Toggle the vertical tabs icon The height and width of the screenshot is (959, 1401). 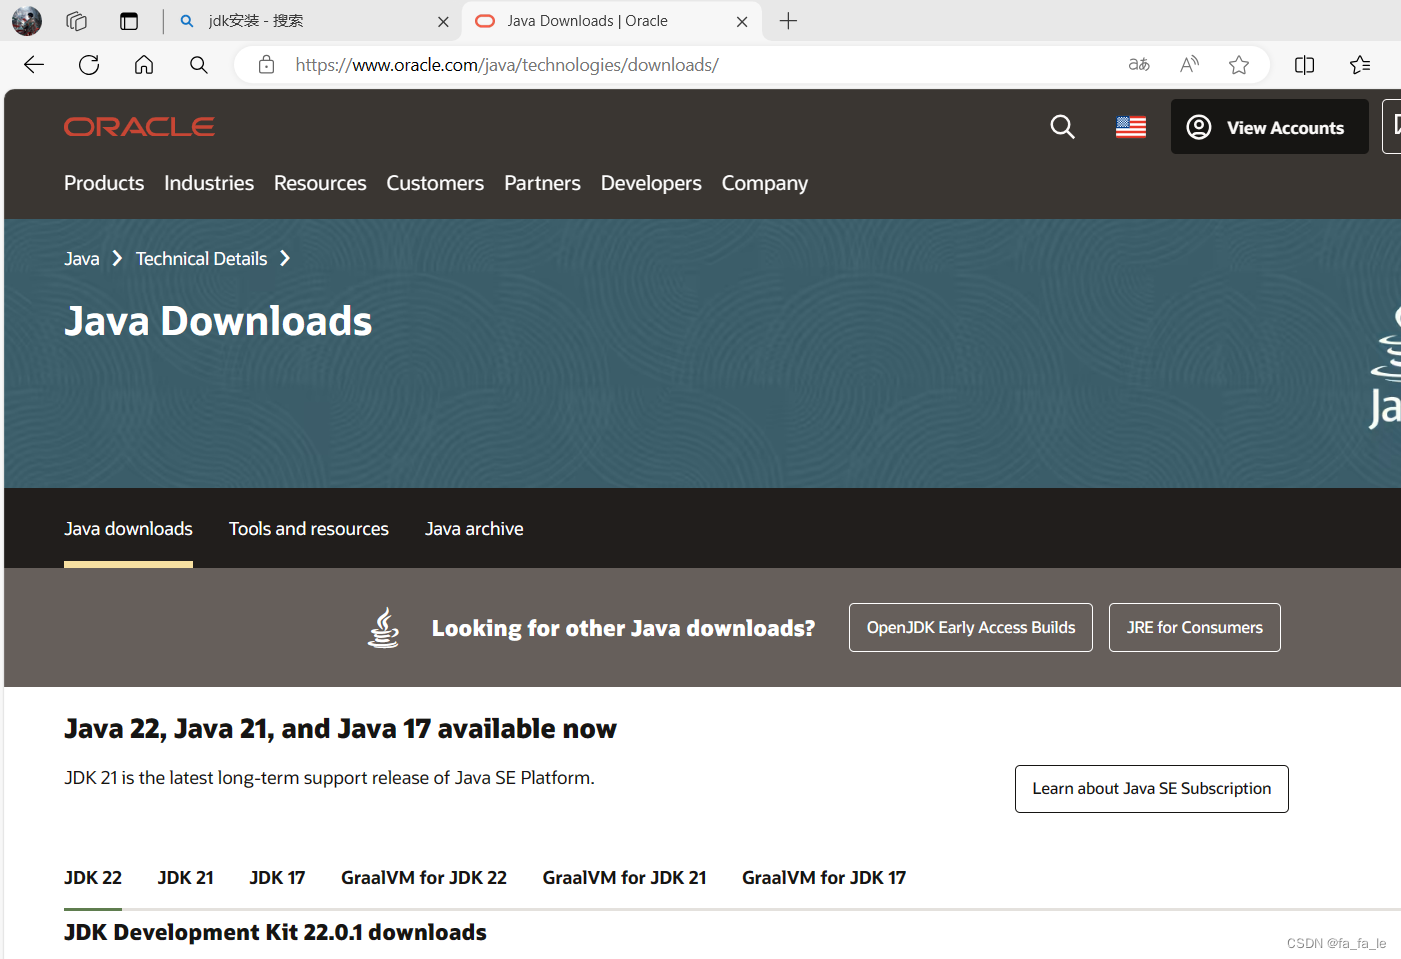coord(129,21)
